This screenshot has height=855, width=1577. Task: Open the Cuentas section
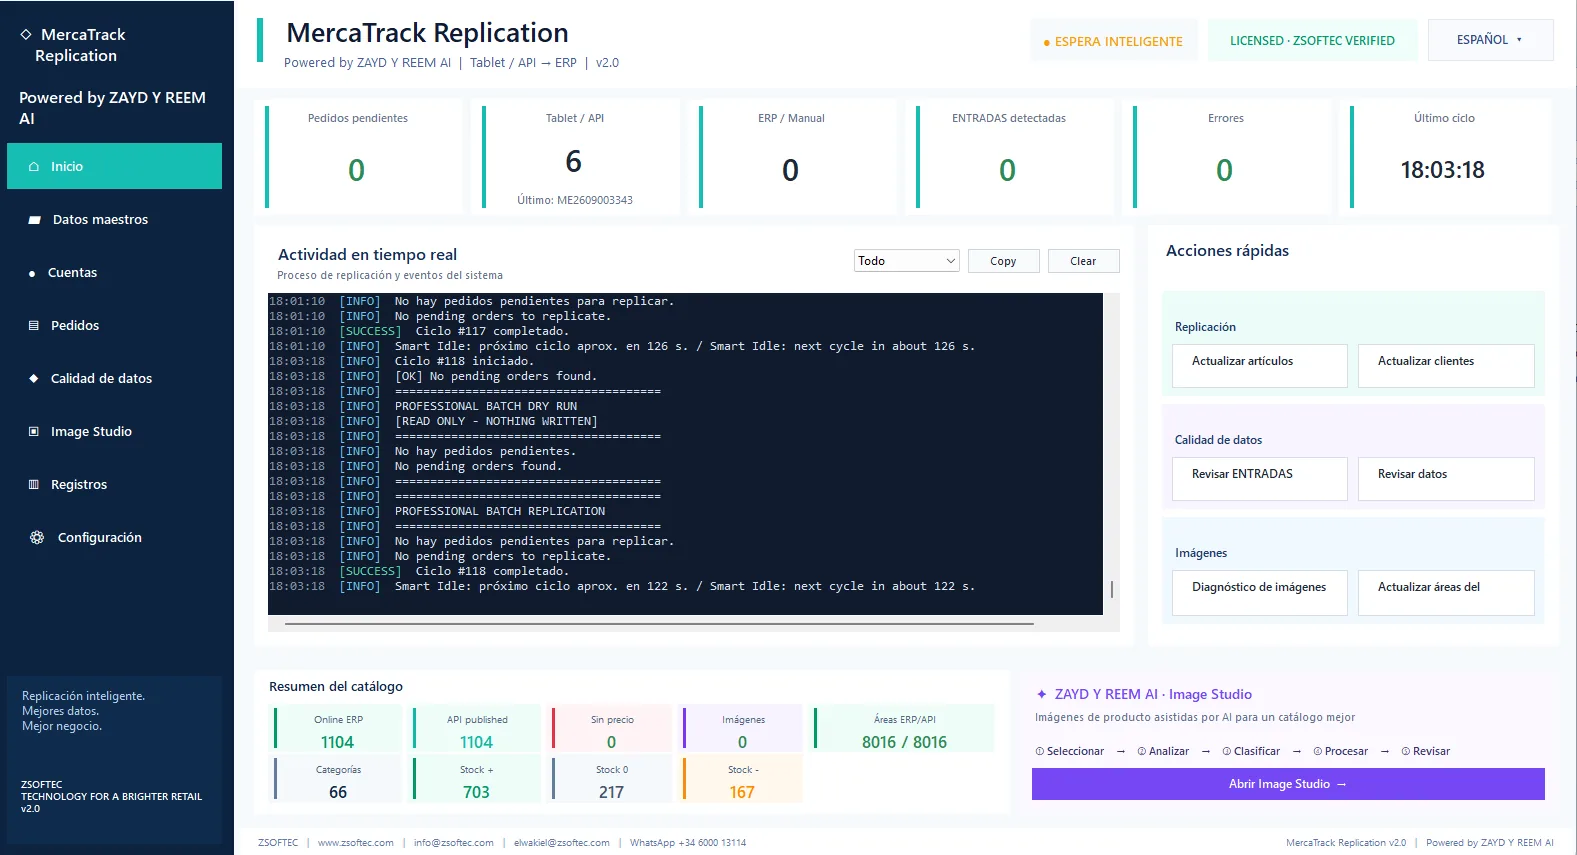point(114,272)
